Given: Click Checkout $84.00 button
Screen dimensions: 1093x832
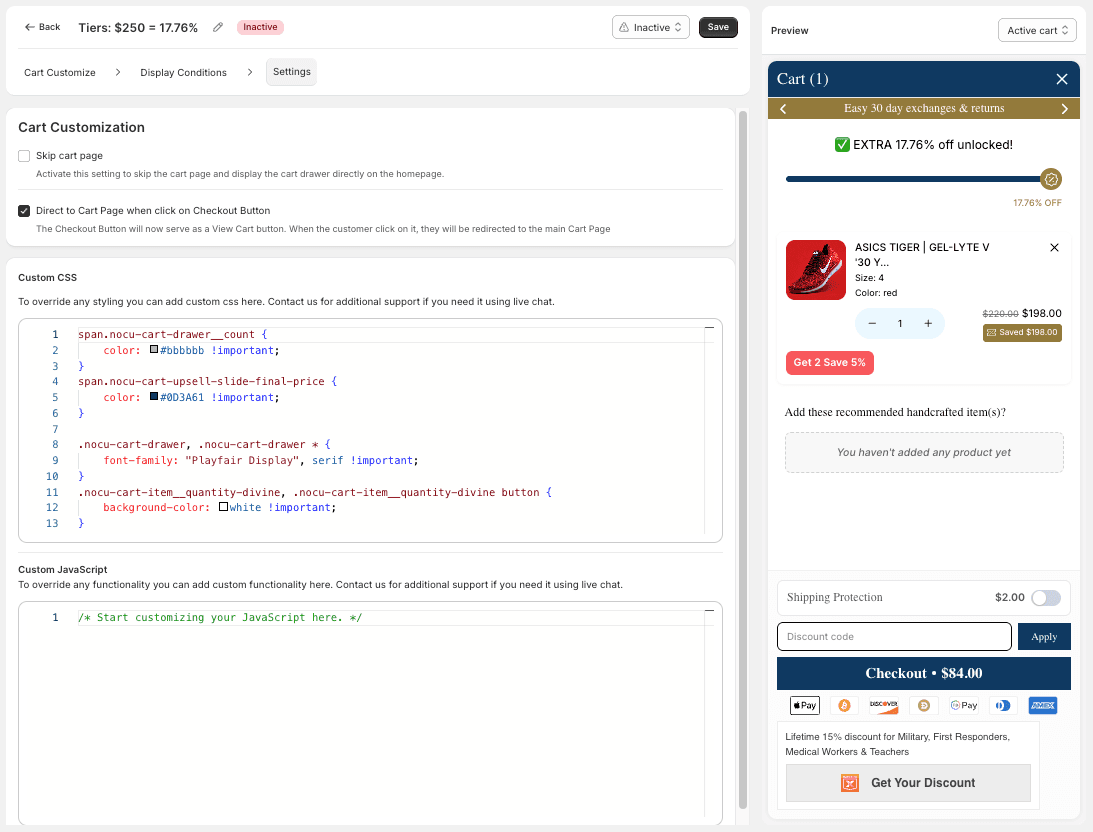Looking at the screenshot, I should coord(924,673).
